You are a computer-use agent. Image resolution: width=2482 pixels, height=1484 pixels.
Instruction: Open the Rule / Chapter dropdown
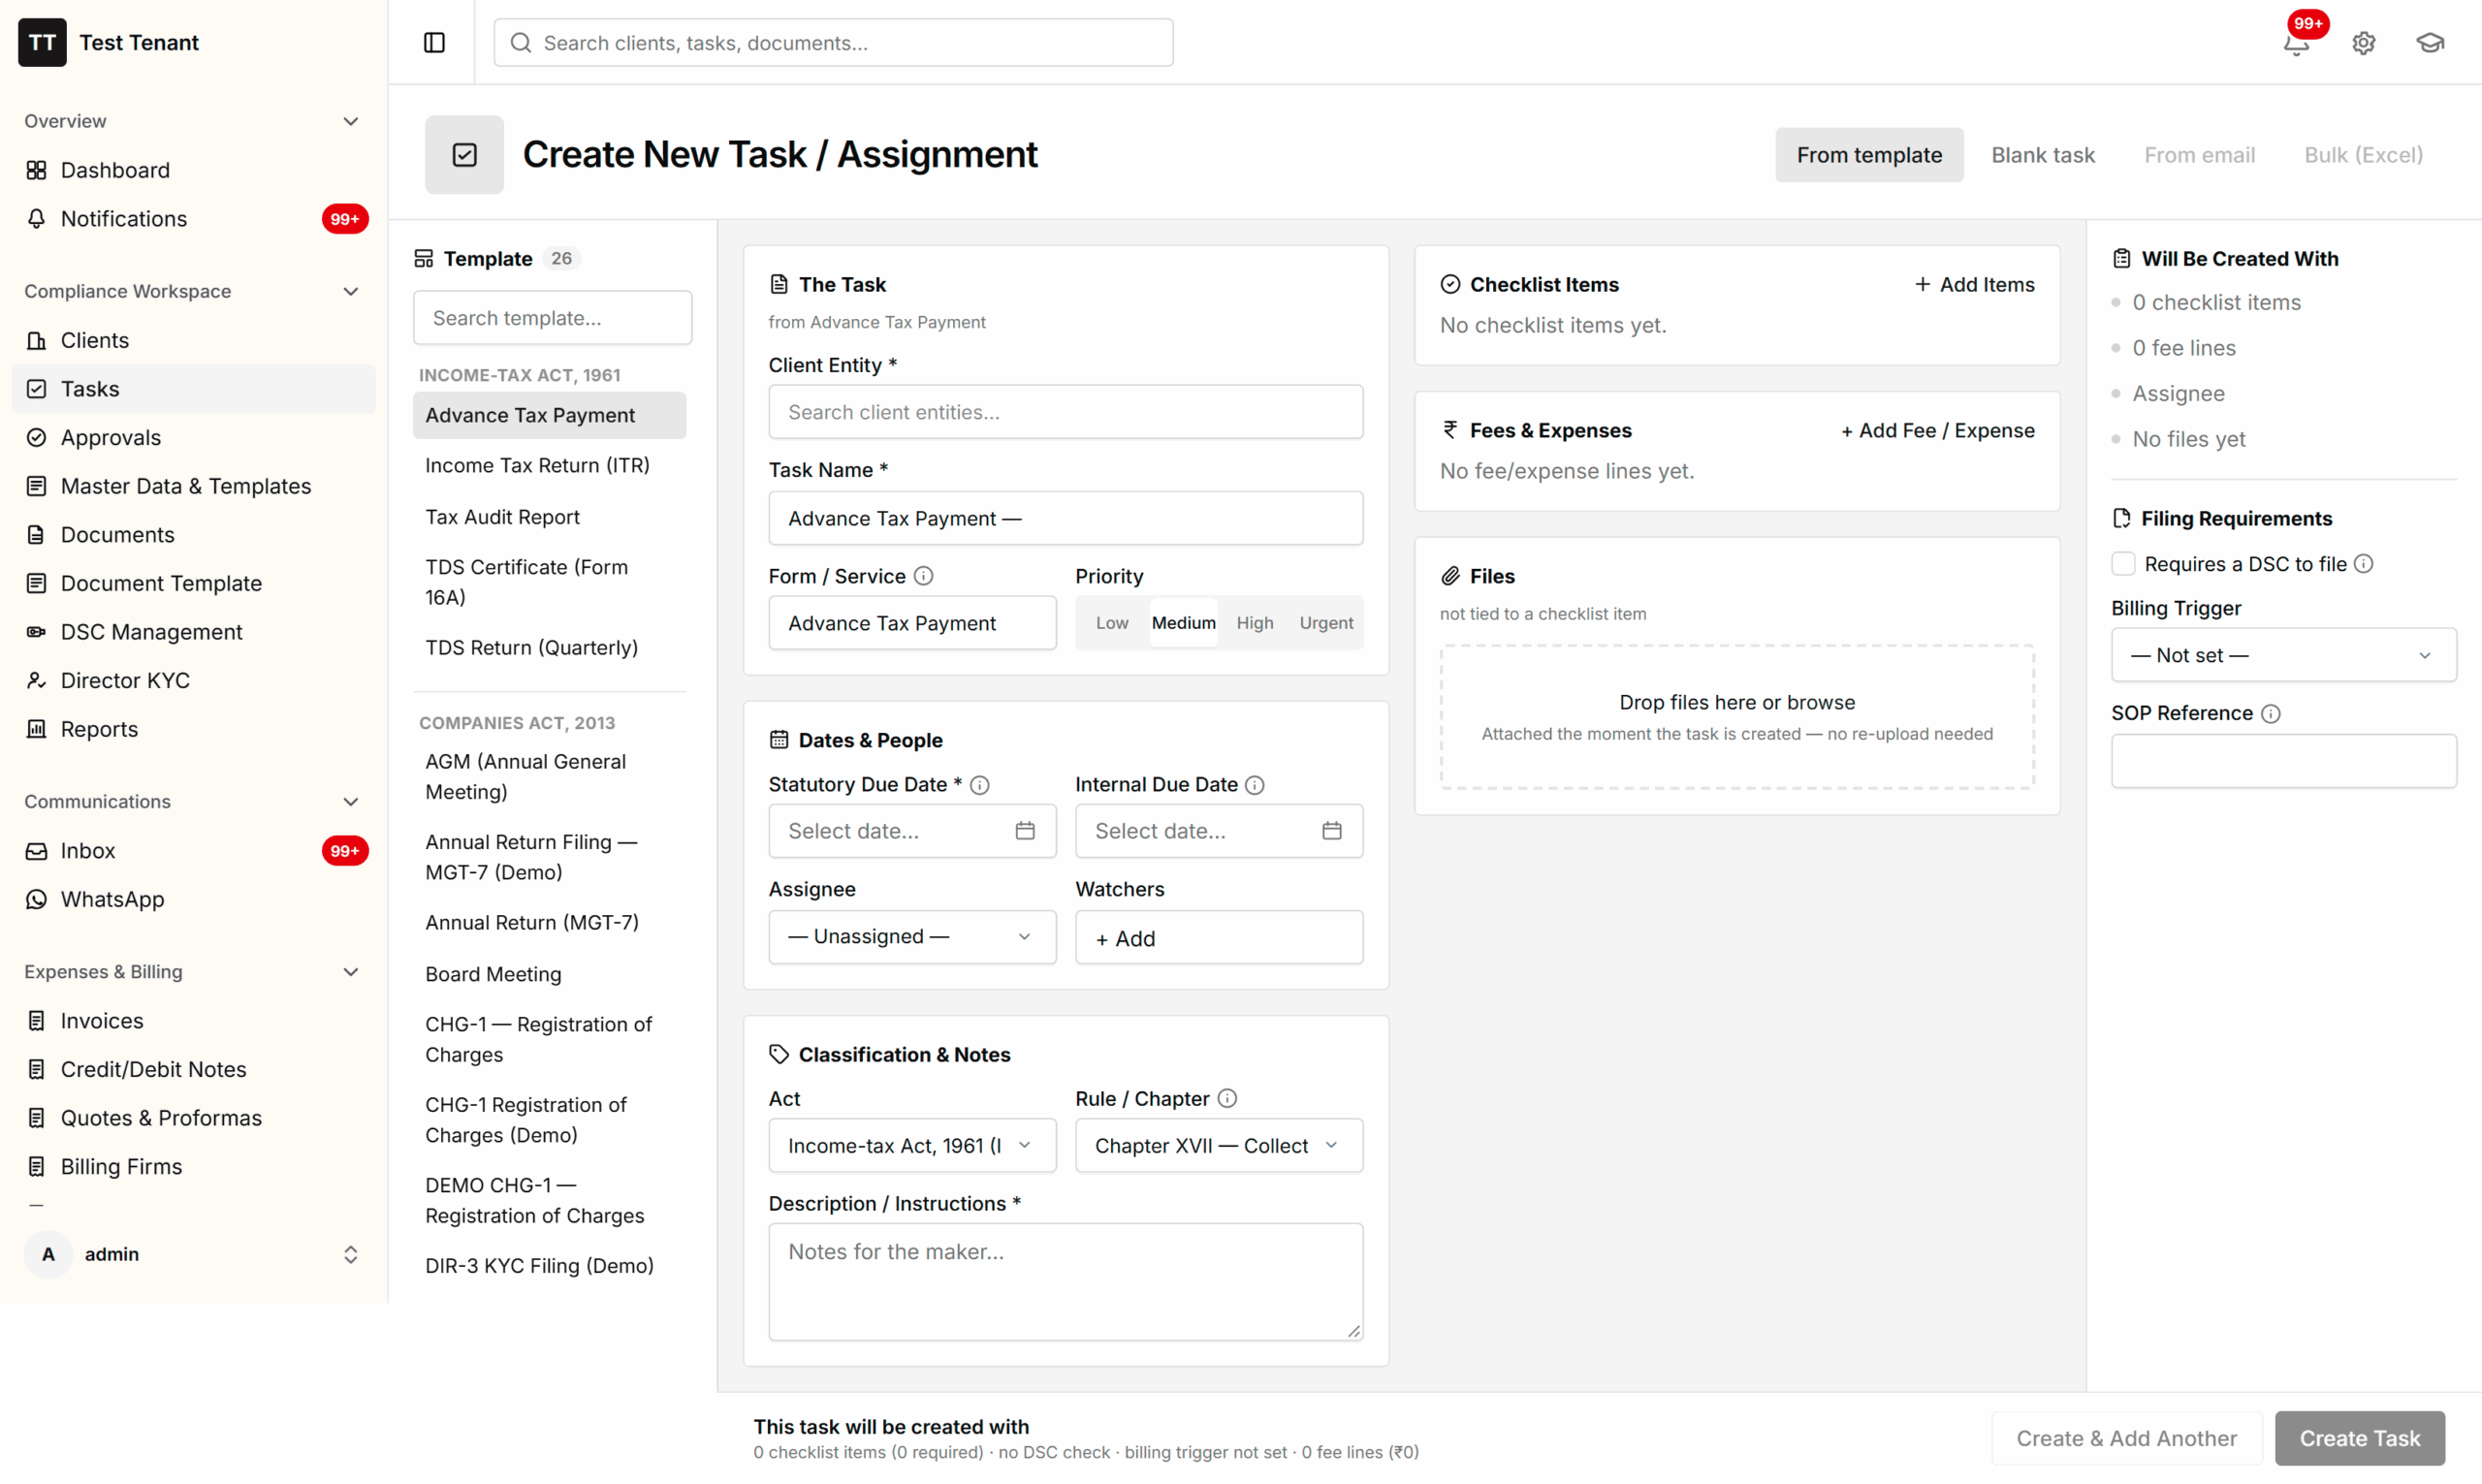[x=1219, y=1146]
